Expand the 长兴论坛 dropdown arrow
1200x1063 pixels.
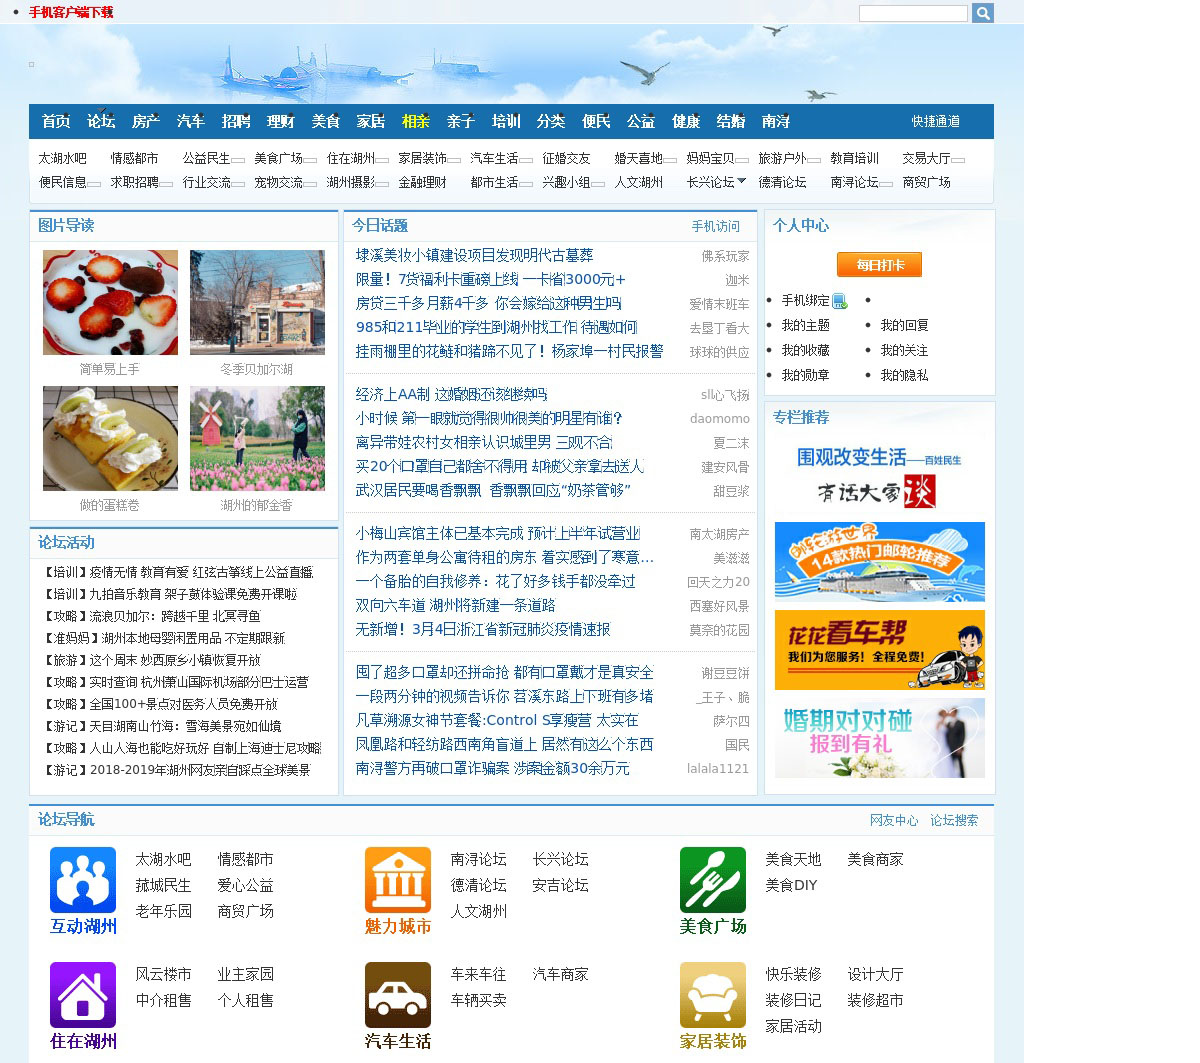(741, 181)
